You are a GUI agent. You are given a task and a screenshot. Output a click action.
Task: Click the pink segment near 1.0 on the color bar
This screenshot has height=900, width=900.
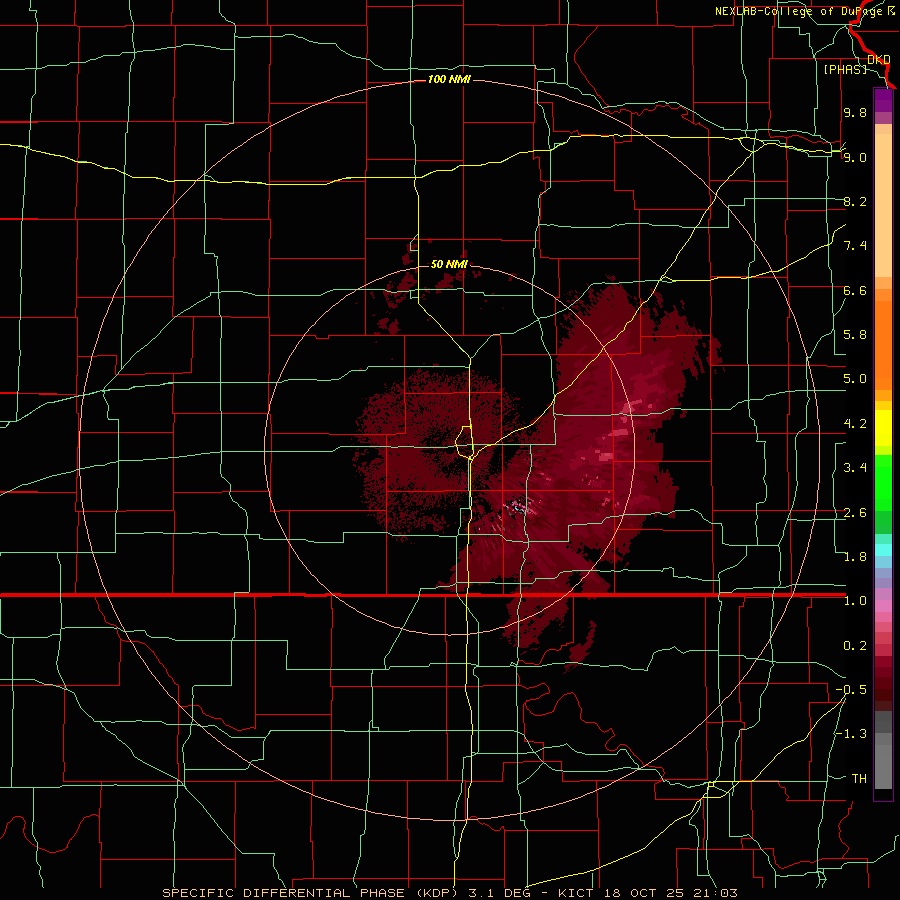[883, 605]
